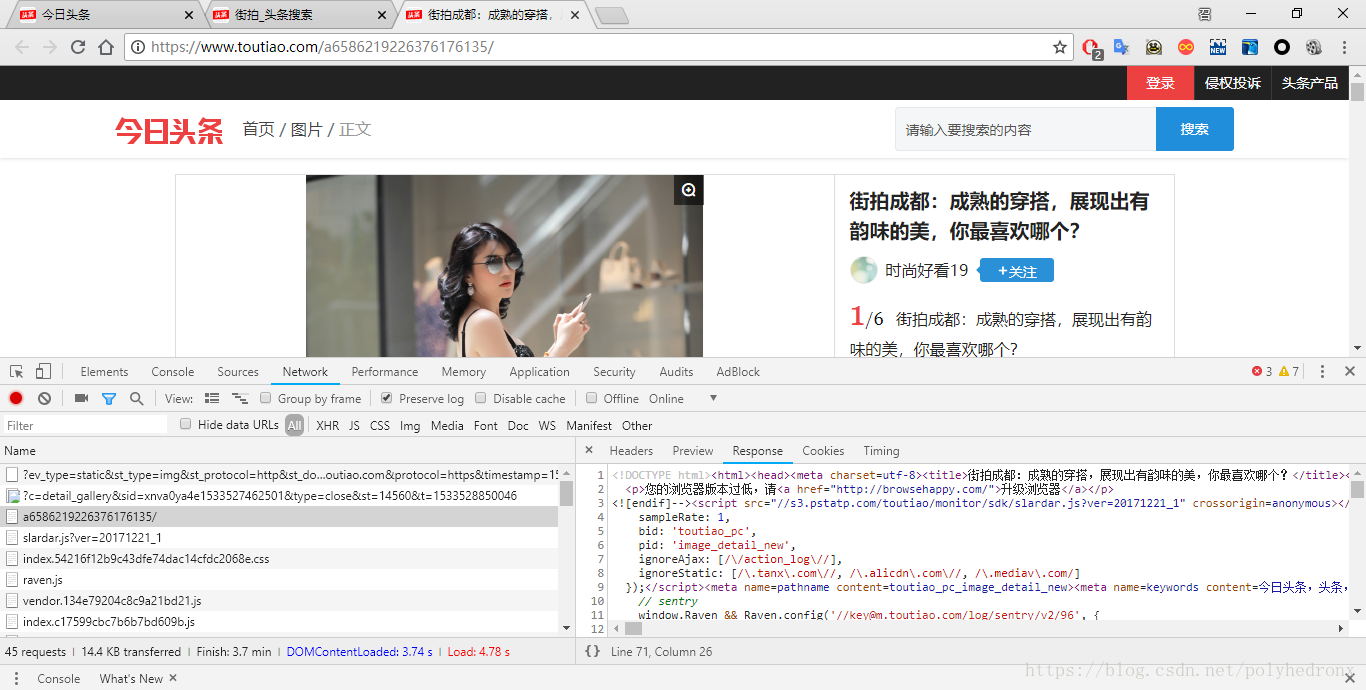Open 侵权投诉 link in top bar
This screenshot has height=690, width=1366.
coord(1233,83)
